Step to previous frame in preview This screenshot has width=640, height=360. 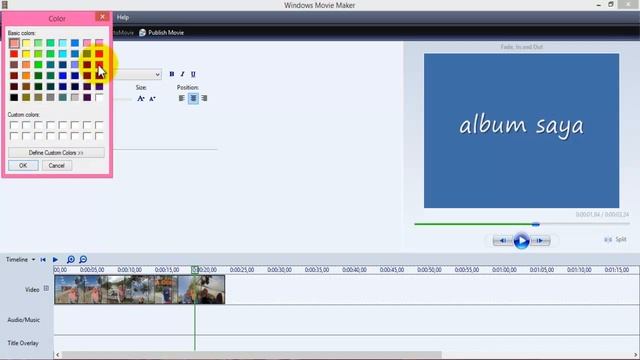[502, 241]
